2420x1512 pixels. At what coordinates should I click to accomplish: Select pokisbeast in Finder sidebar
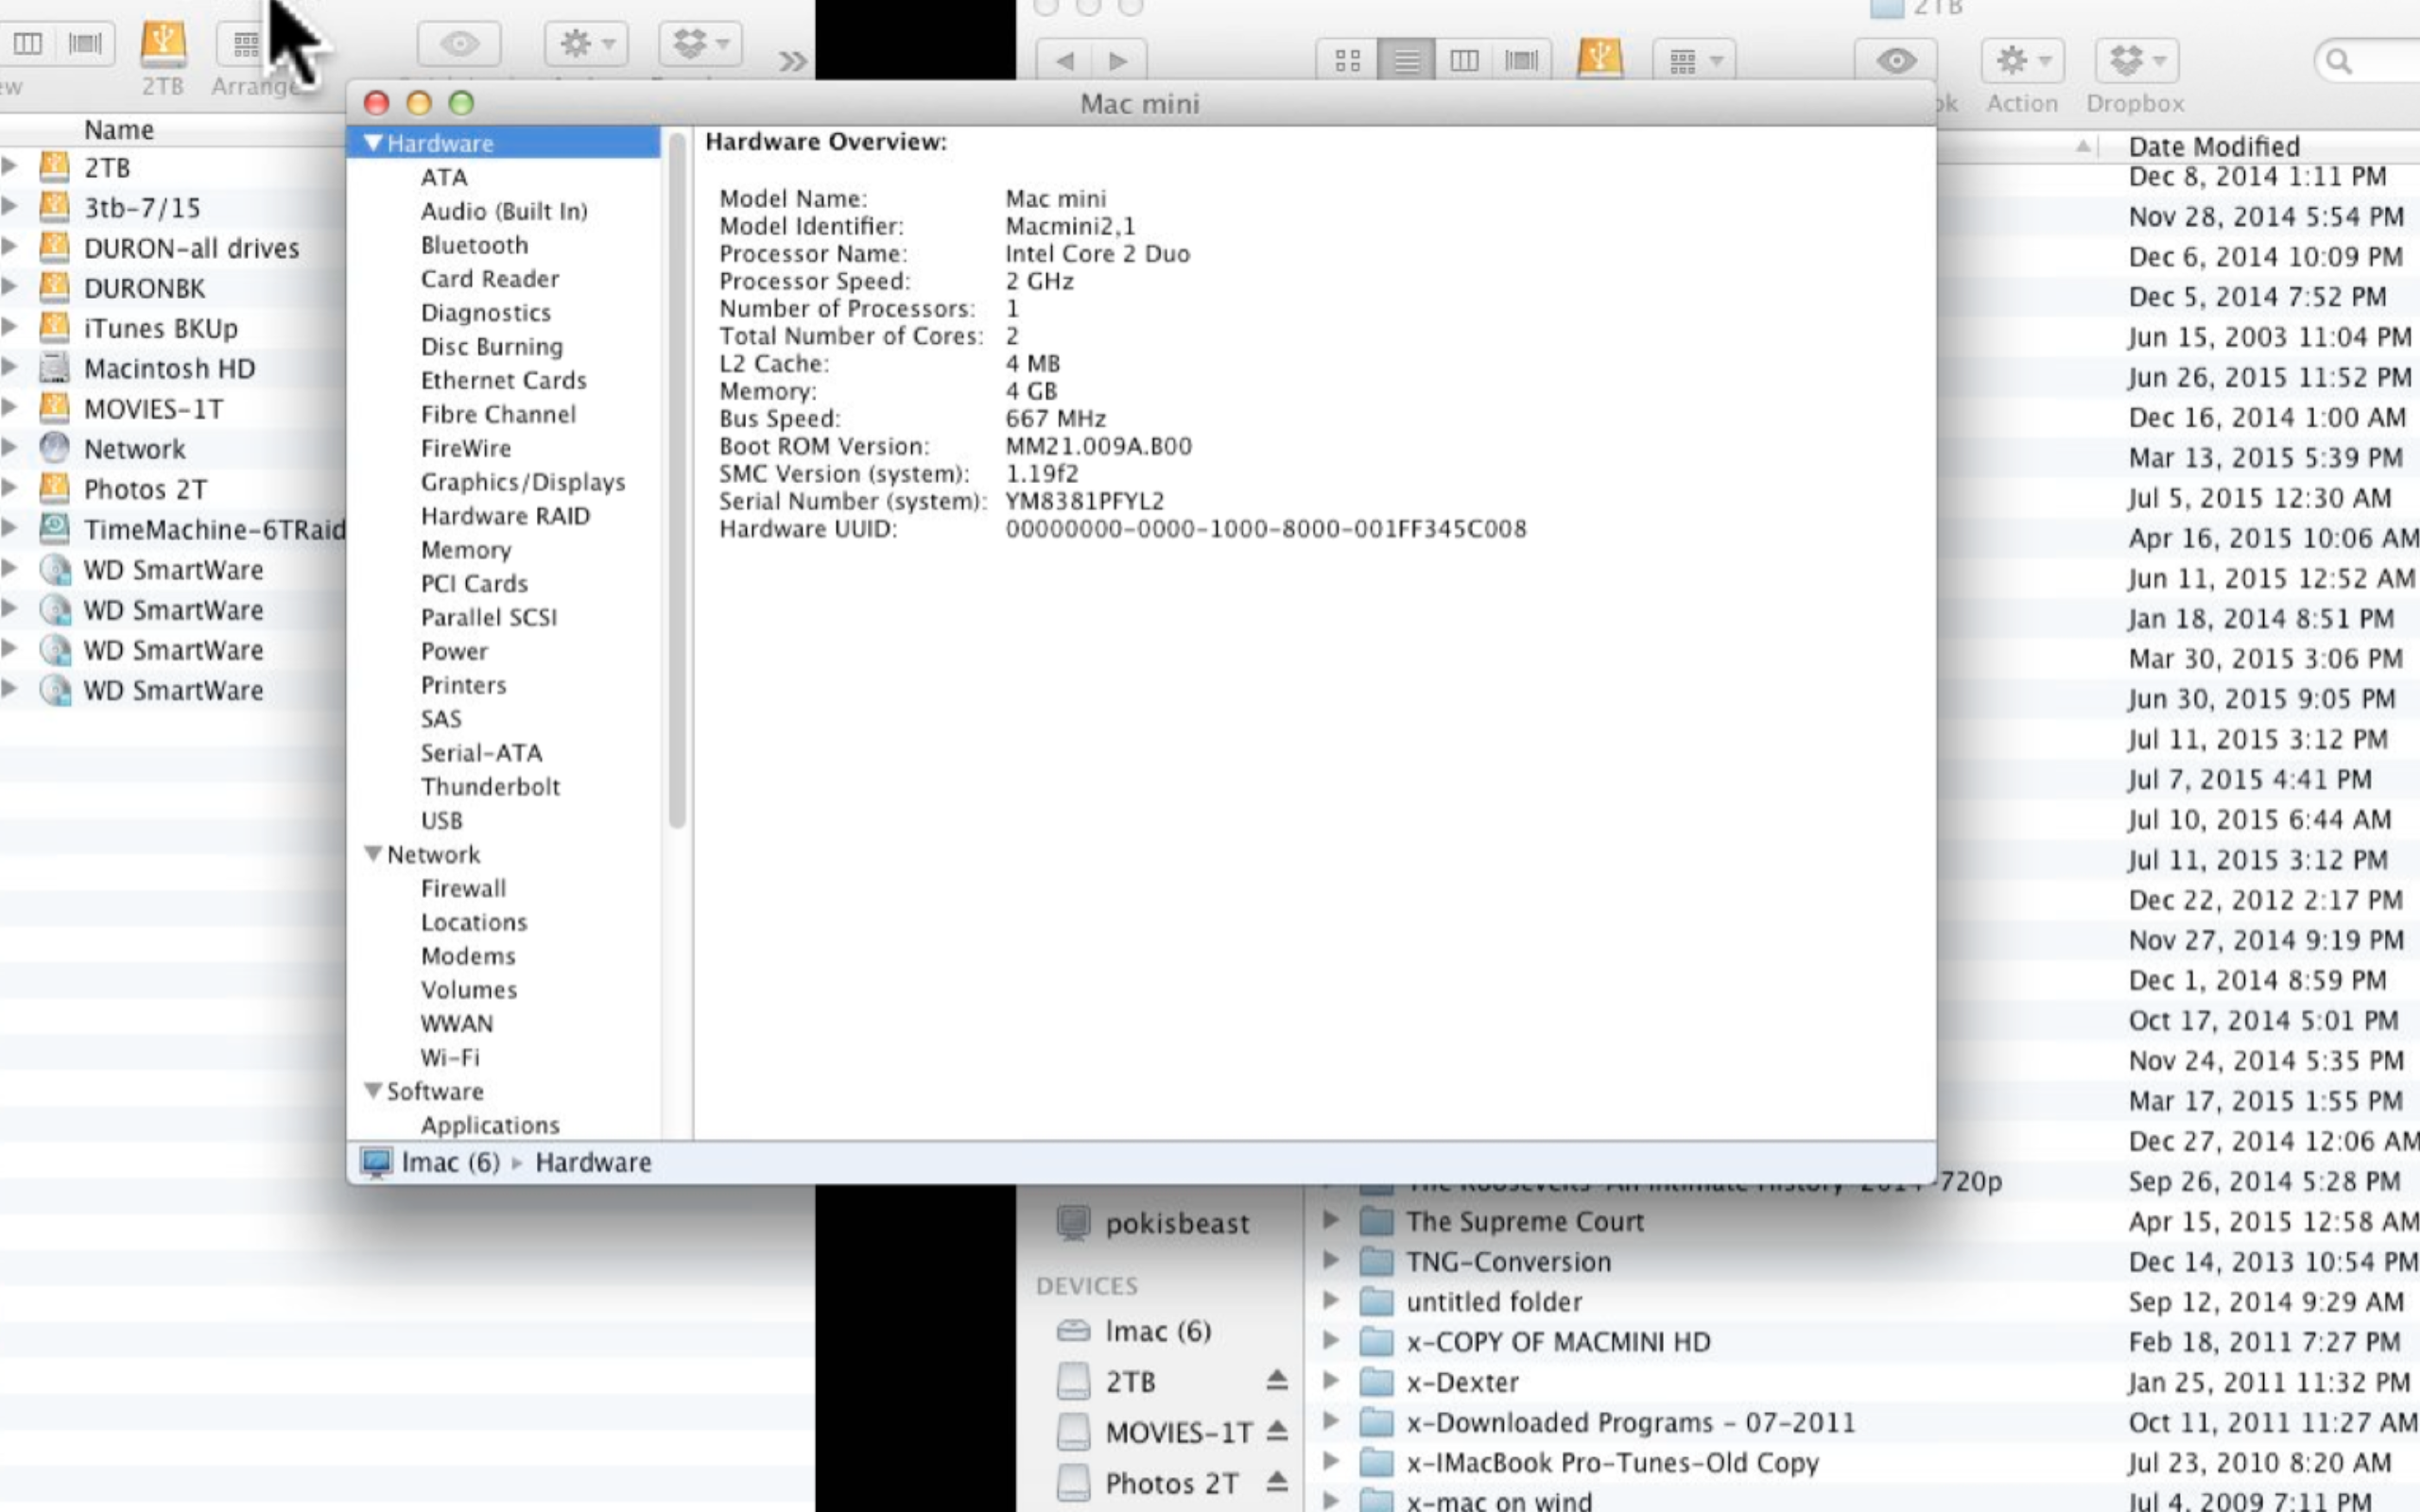coord(1177,1223)
